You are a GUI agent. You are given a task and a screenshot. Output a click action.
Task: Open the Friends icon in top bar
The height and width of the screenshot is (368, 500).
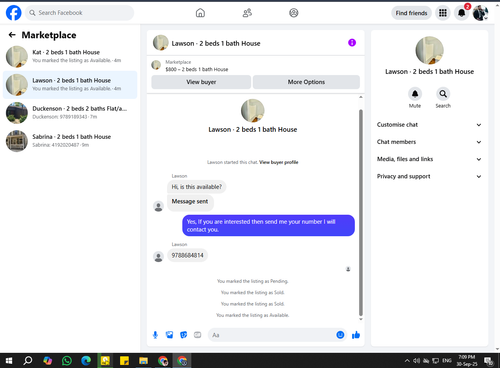tap(247, 13)
